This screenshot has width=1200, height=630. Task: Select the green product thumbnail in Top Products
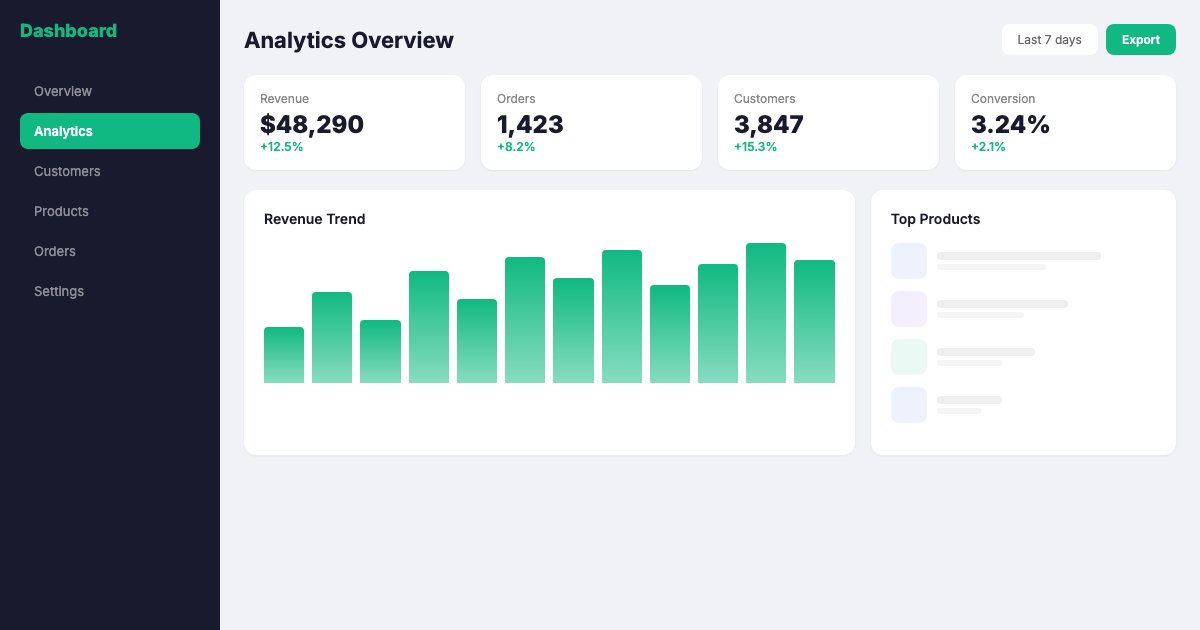tap(908, 356)
